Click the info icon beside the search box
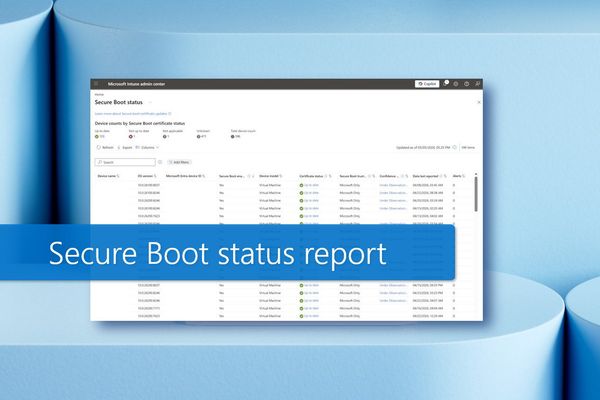 [160, 162]
